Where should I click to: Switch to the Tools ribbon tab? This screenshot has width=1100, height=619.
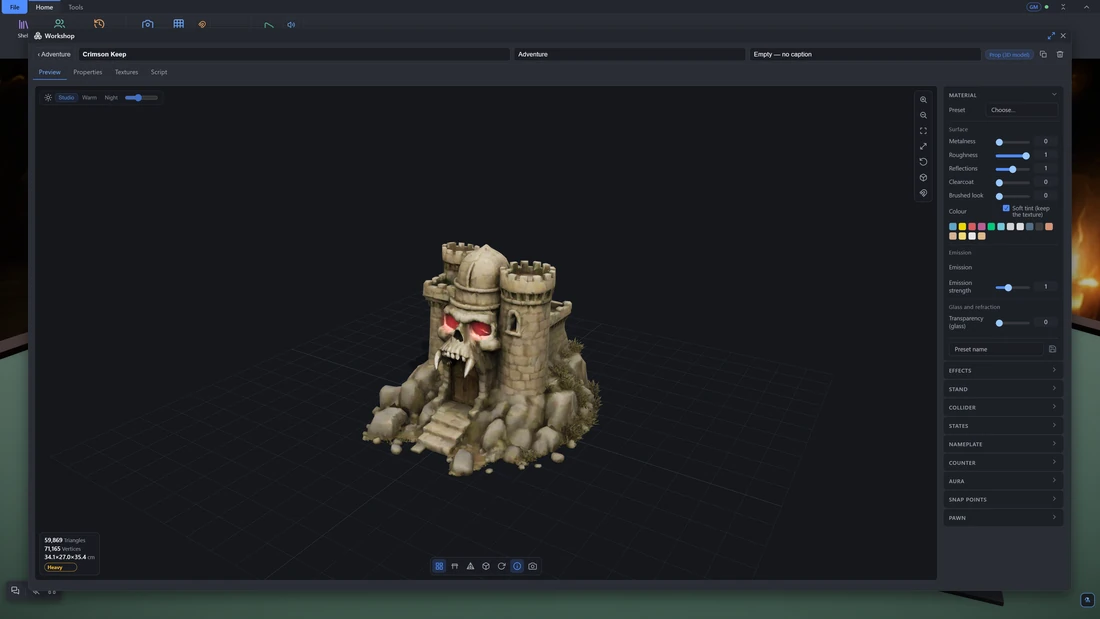tap(76, 7)
